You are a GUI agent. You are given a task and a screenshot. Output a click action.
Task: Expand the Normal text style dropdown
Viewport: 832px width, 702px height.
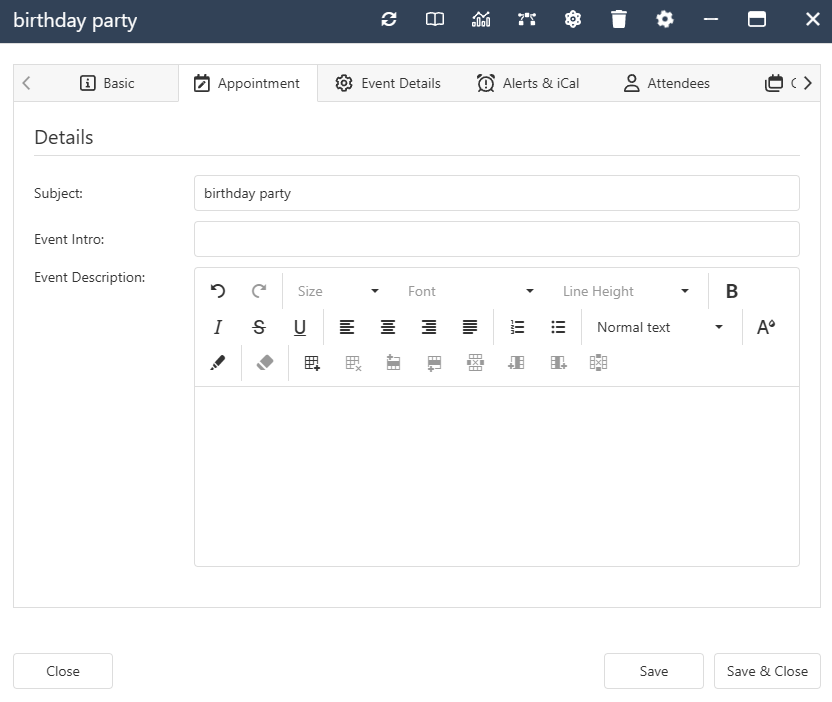(660, 327)
